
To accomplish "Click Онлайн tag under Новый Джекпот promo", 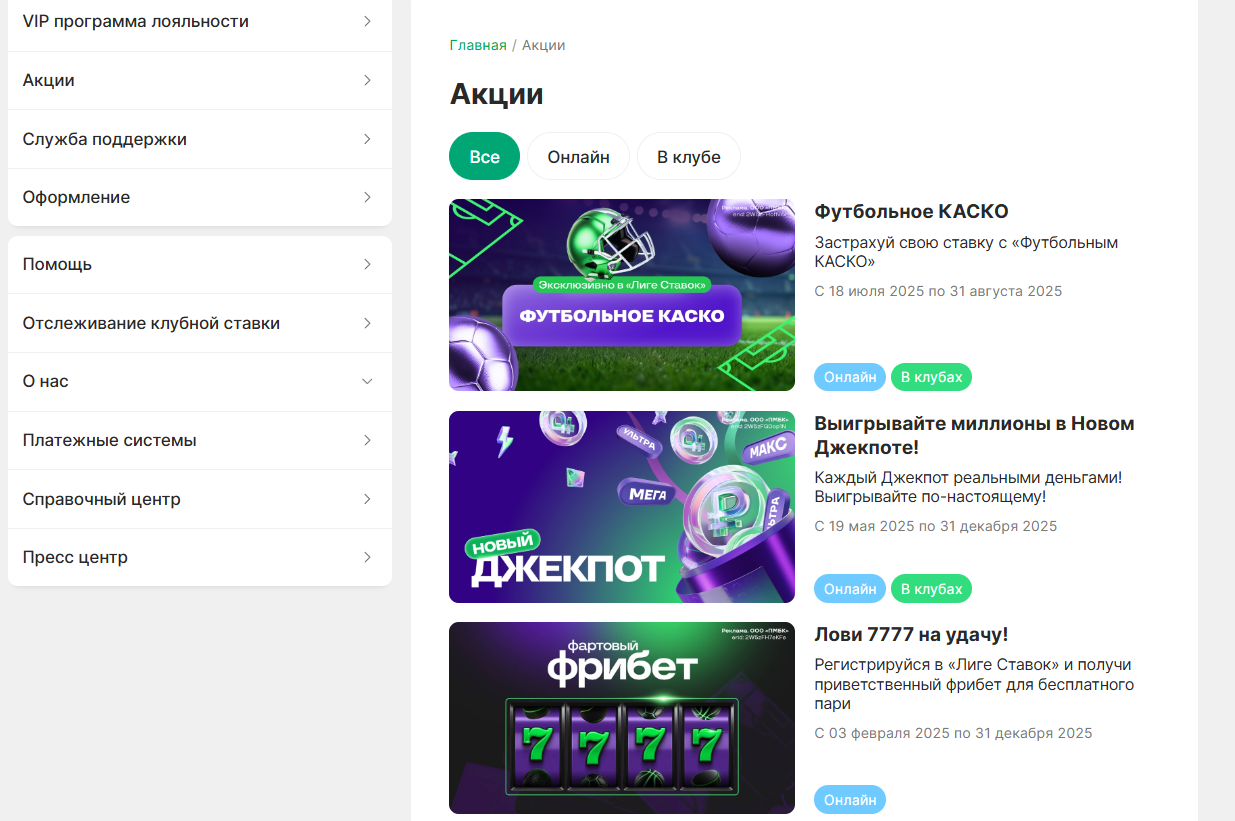I will click(850, 589).
